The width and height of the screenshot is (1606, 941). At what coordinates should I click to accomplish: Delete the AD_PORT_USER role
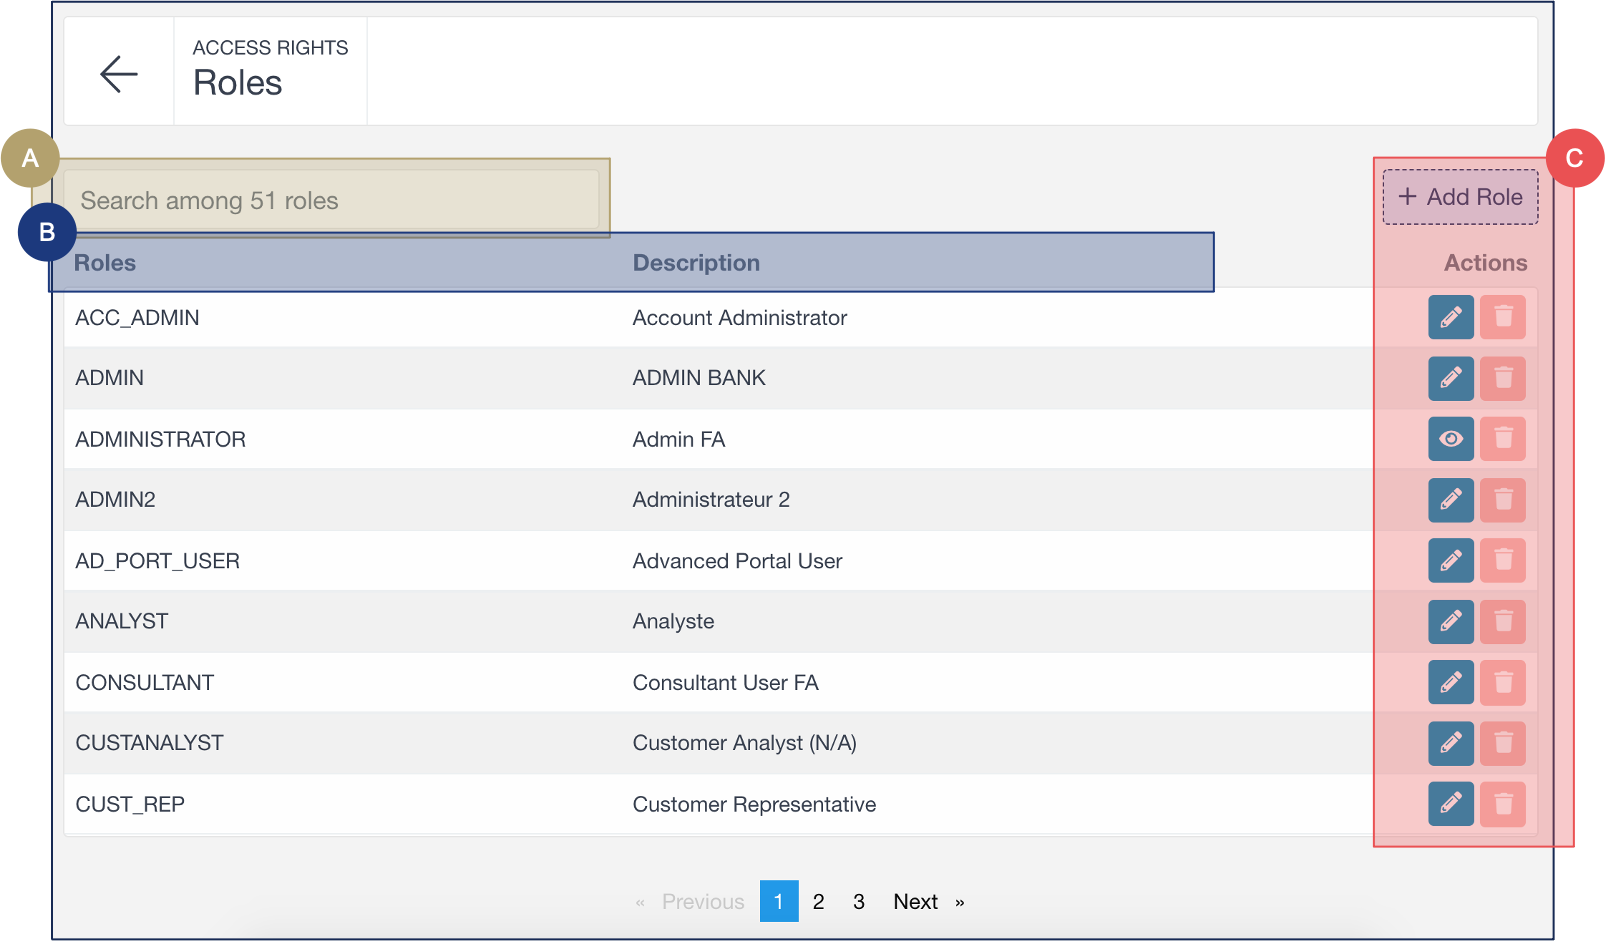coord(1502,561)
